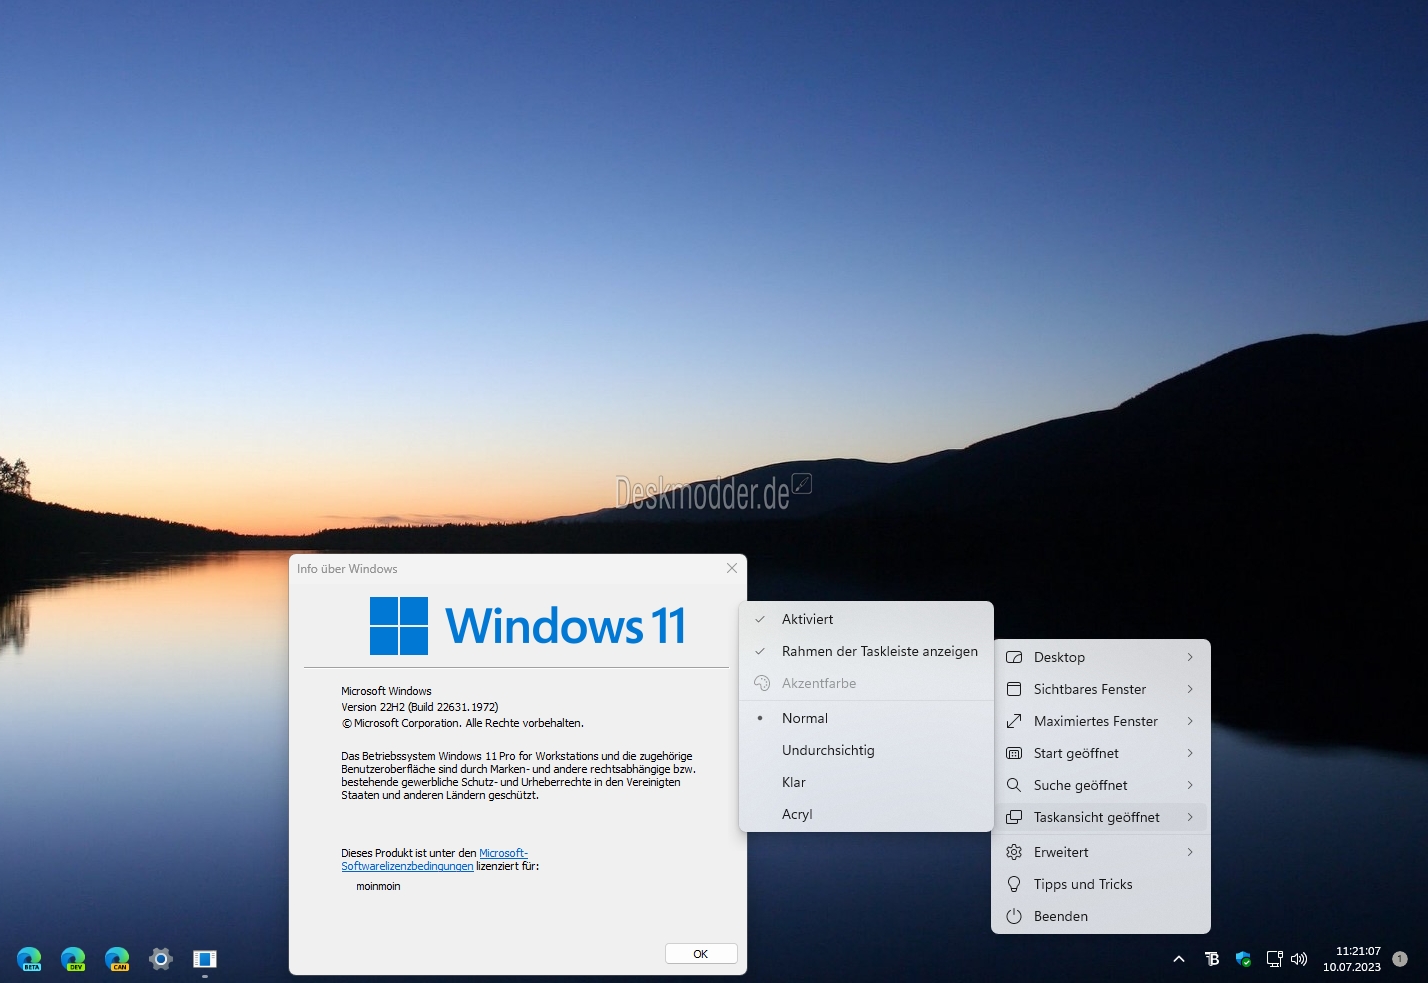Open Edge Canary from the taskbar

pyautogui.click(x=117, y=959)
